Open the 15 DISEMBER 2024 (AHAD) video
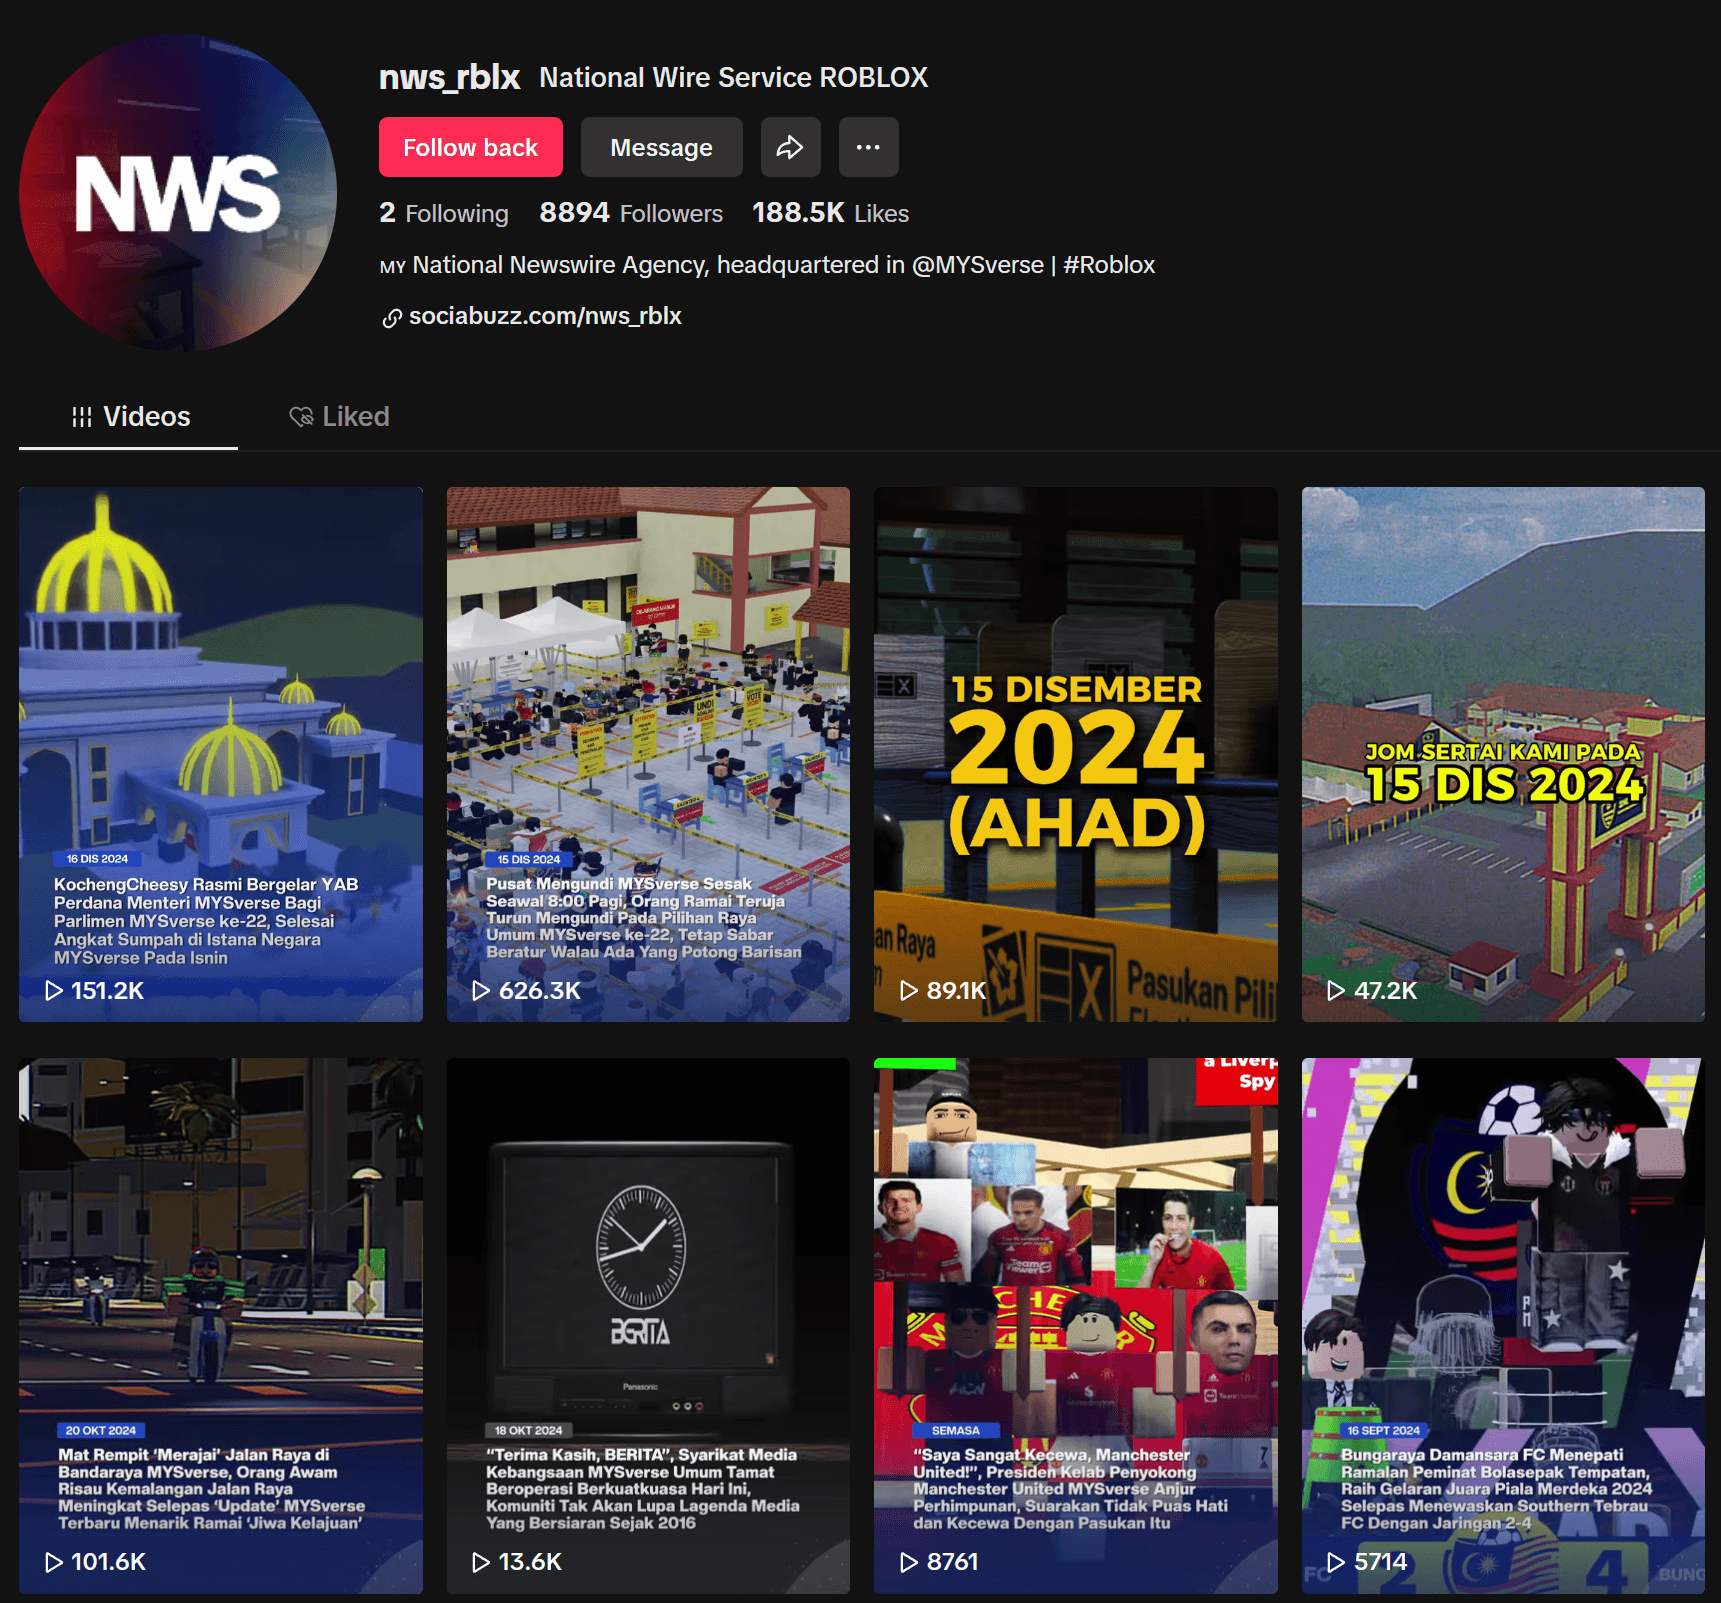 click(x=1075, y=754)
